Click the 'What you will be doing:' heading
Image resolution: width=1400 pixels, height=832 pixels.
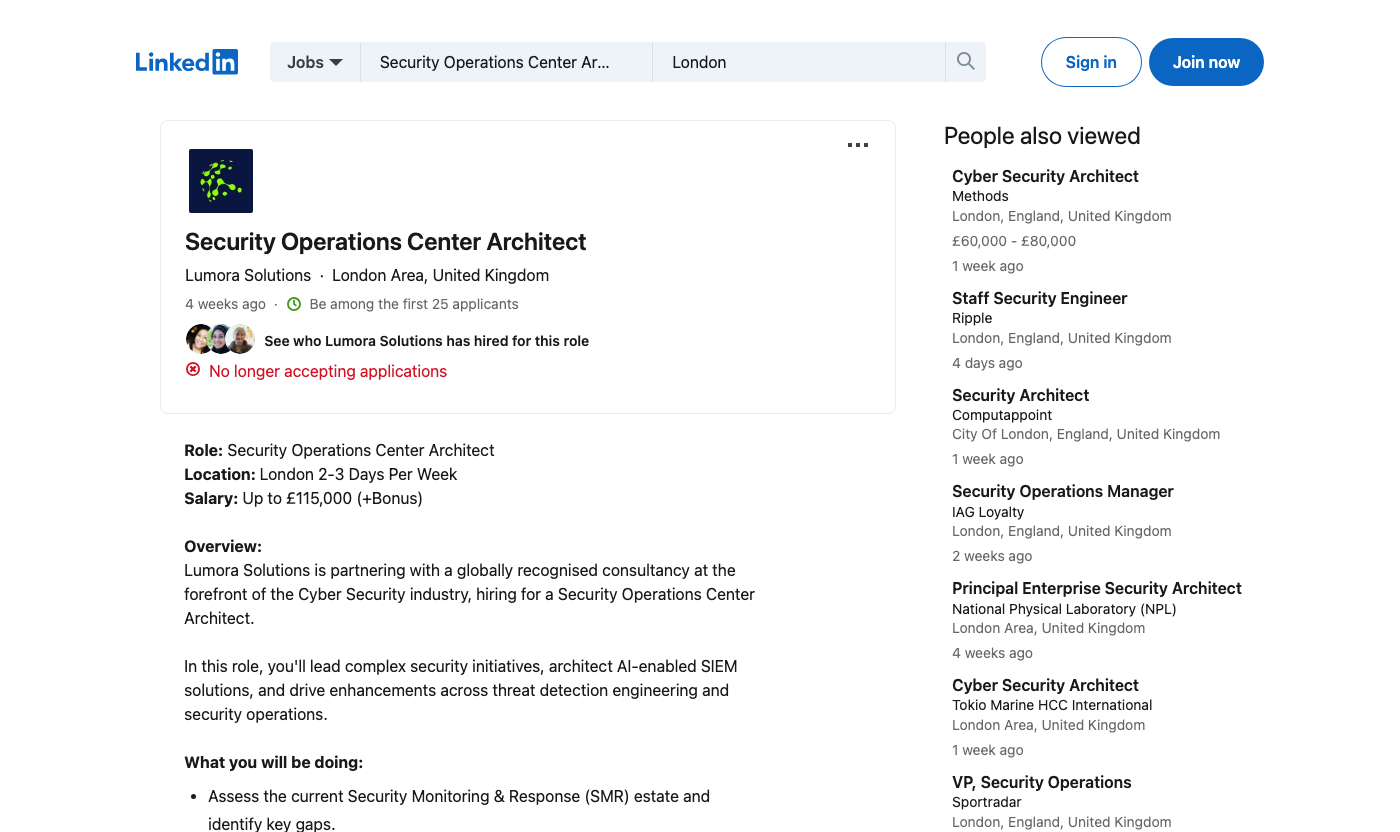[x=273, y=762]
